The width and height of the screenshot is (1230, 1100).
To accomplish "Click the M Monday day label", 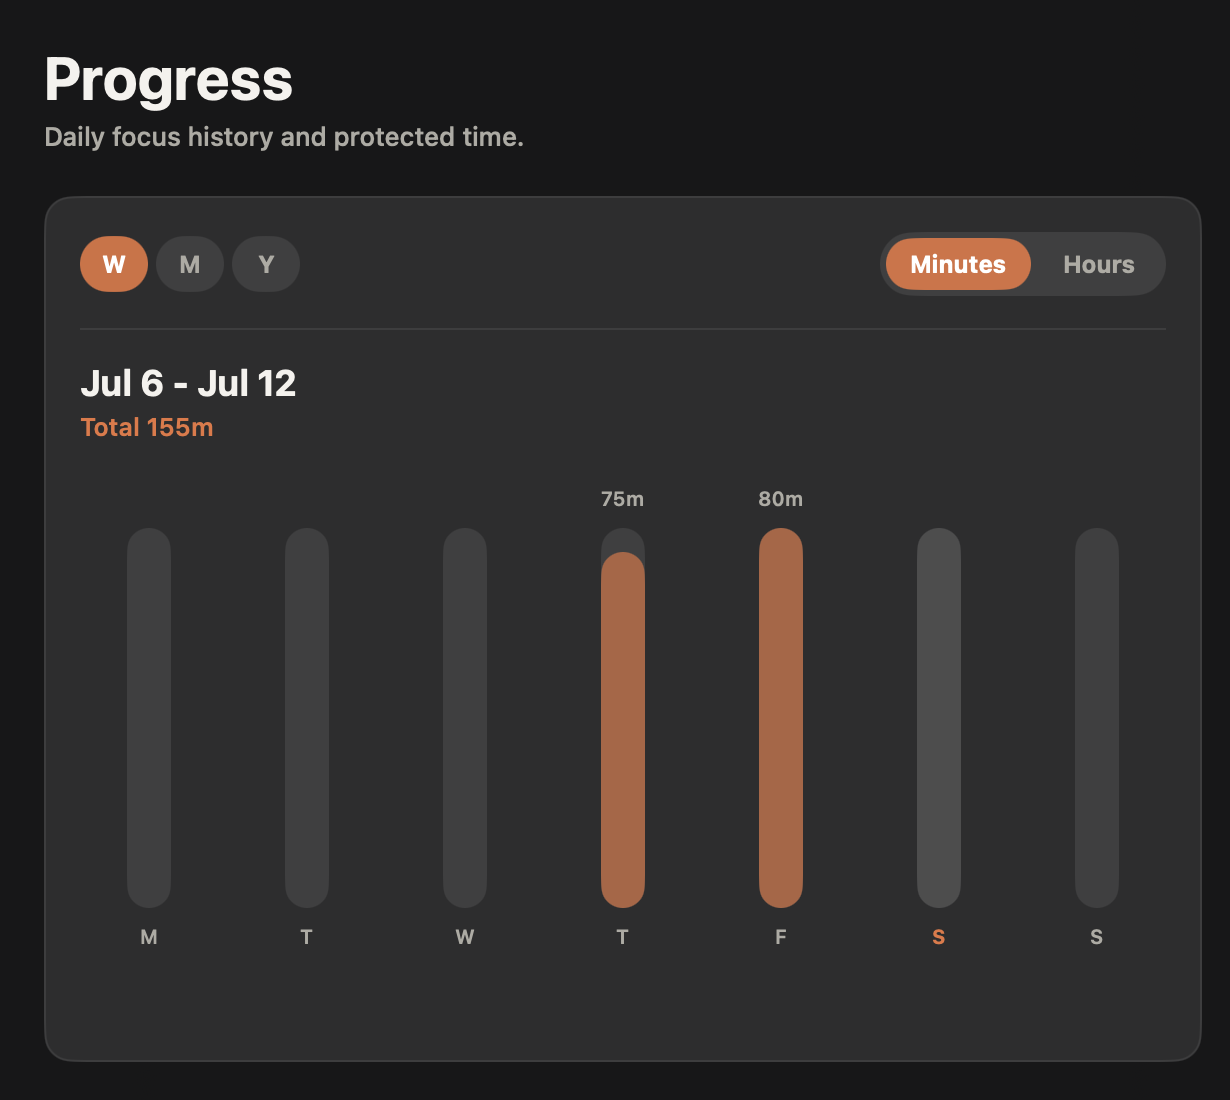I will point(149,937).
